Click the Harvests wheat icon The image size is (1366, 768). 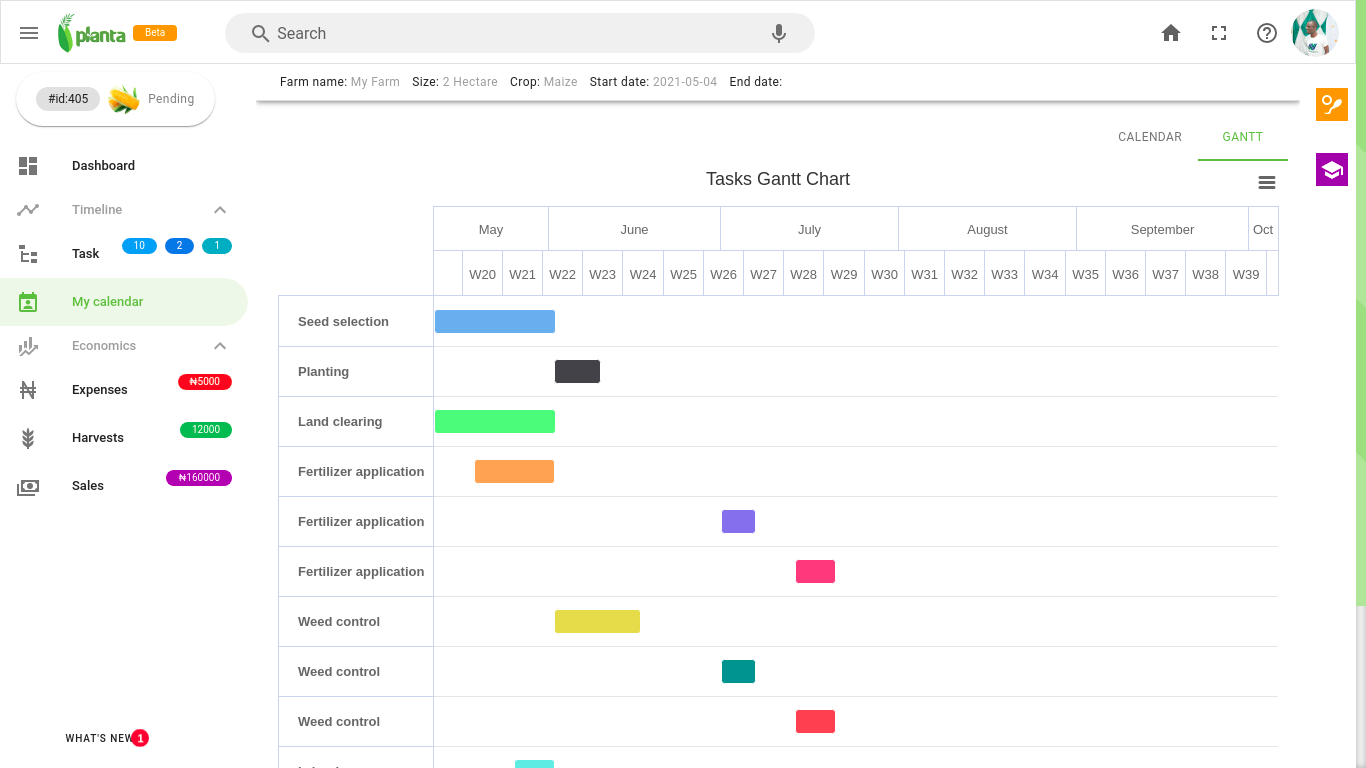pyautogui.click(x=28, y=438)
